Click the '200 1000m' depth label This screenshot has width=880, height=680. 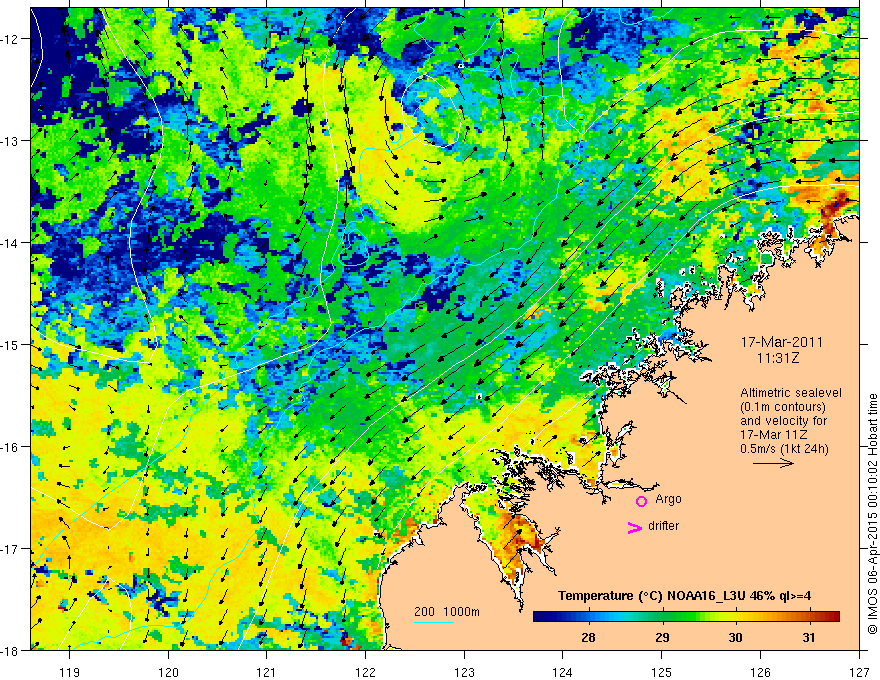447,612
